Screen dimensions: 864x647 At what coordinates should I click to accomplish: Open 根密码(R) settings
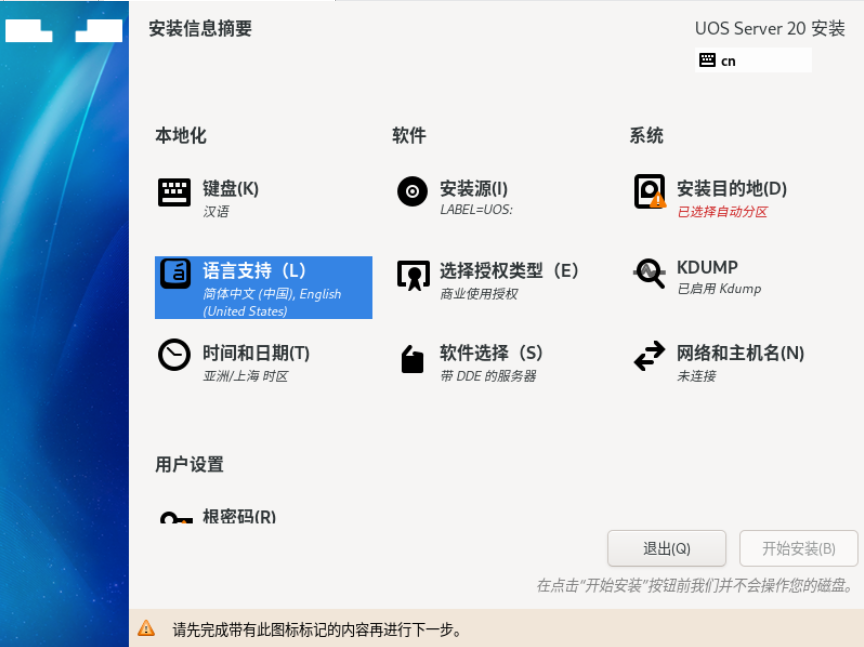239,517
